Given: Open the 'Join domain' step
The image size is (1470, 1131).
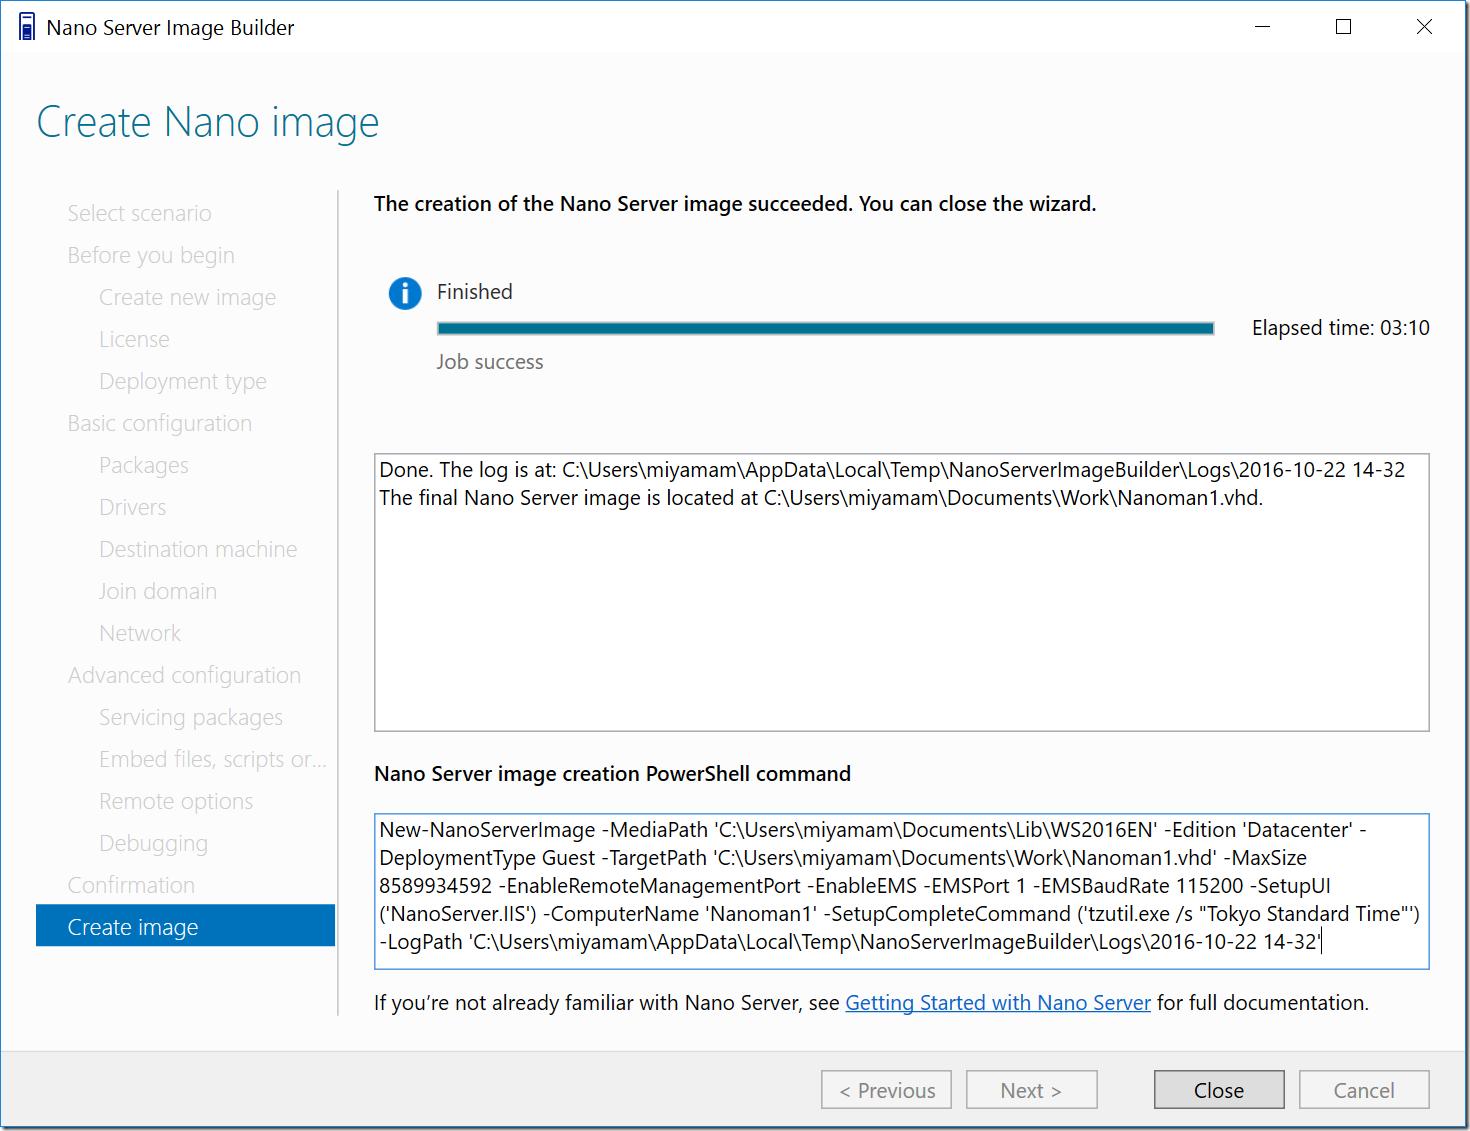Looking at the screenshot, I should point(158,591).
